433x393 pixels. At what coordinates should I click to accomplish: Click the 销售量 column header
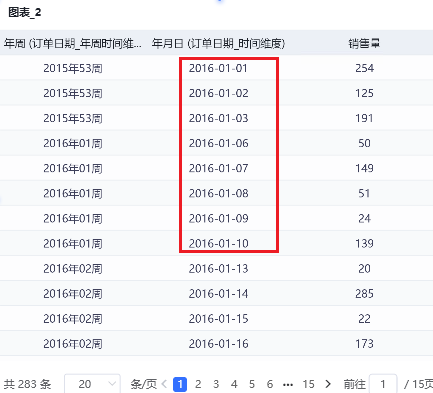click(x=364, y=43)
